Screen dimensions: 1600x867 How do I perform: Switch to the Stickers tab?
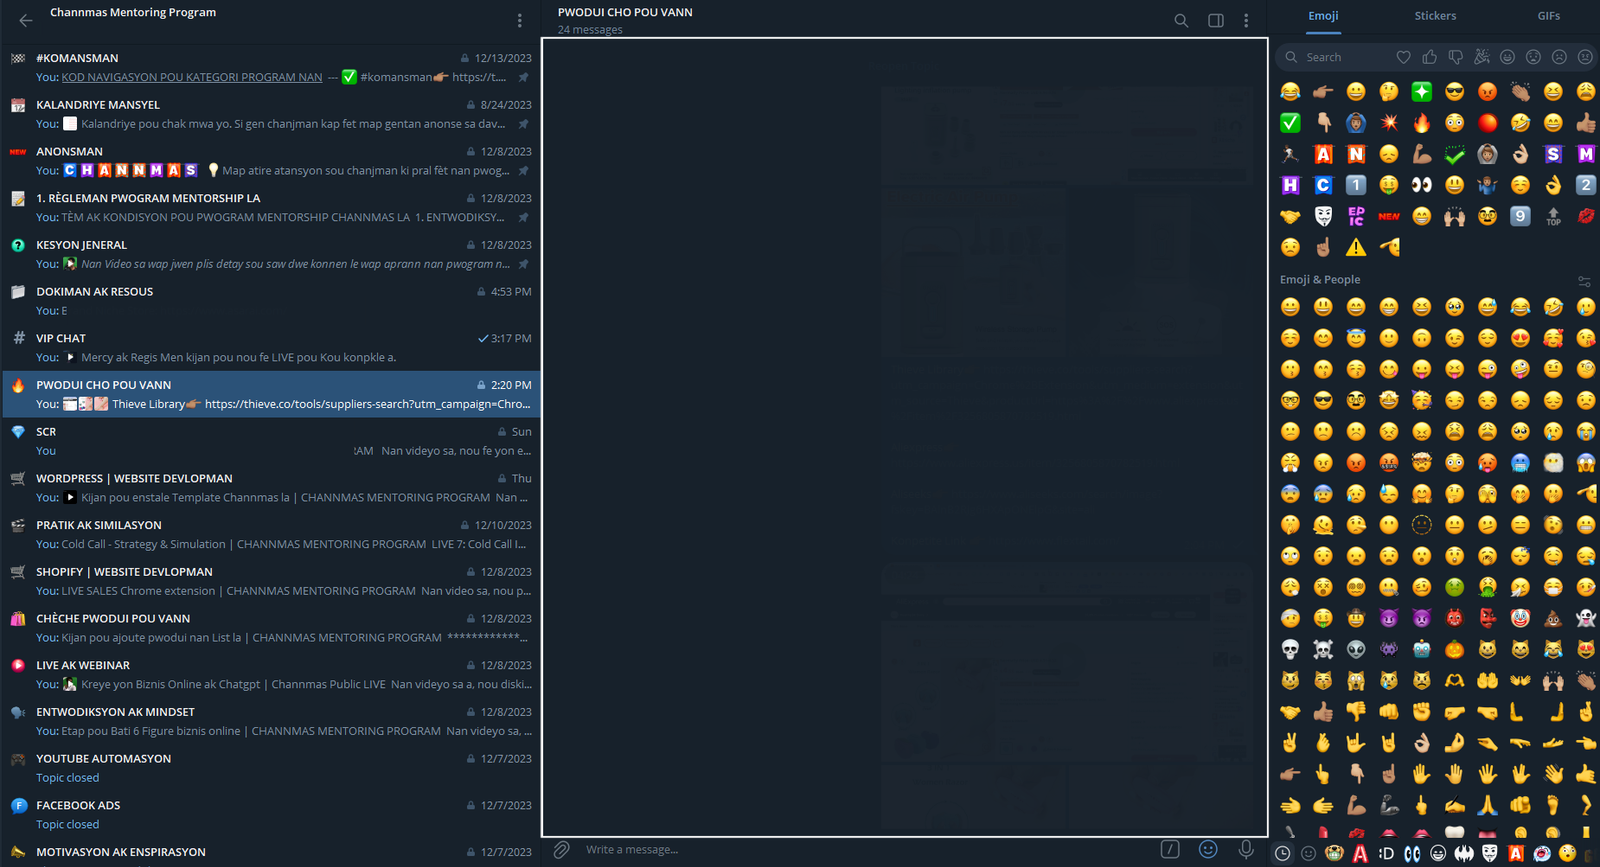(x=1434, y=16)
